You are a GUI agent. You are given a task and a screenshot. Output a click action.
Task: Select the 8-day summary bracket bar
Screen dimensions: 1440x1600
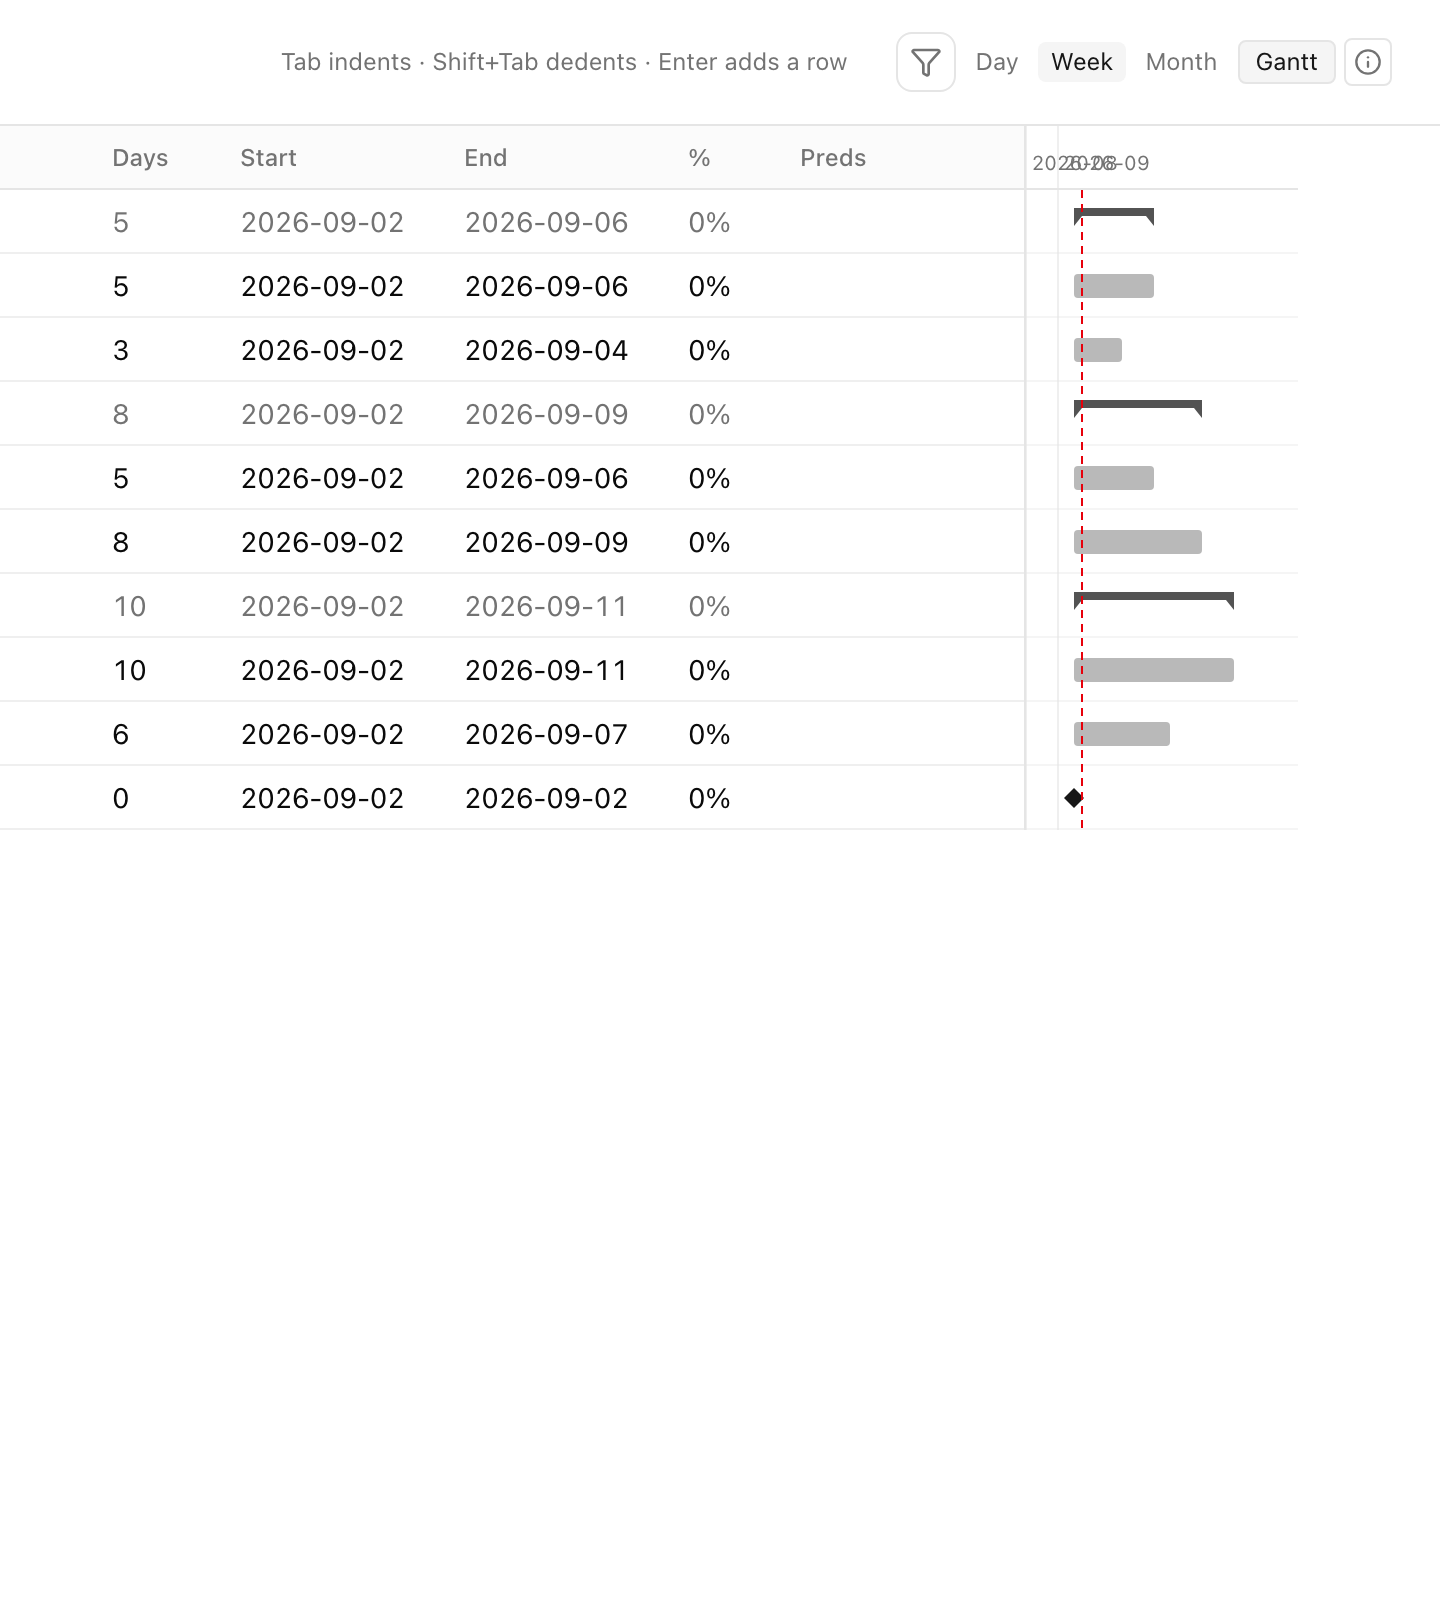click(1138, 408)
